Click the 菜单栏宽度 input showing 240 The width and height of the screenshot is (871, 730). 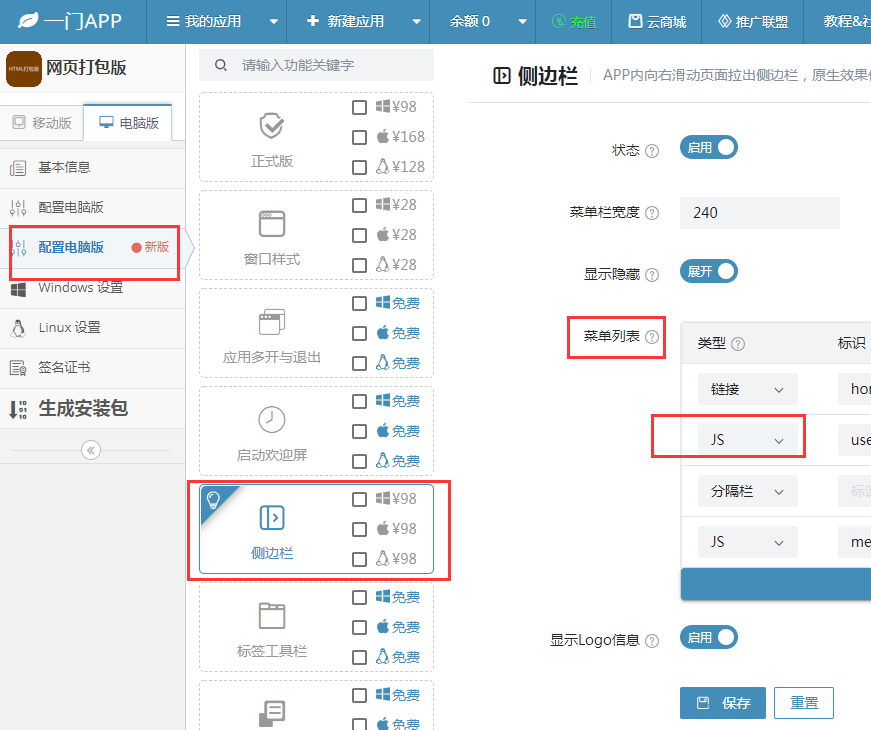point(759,213)
